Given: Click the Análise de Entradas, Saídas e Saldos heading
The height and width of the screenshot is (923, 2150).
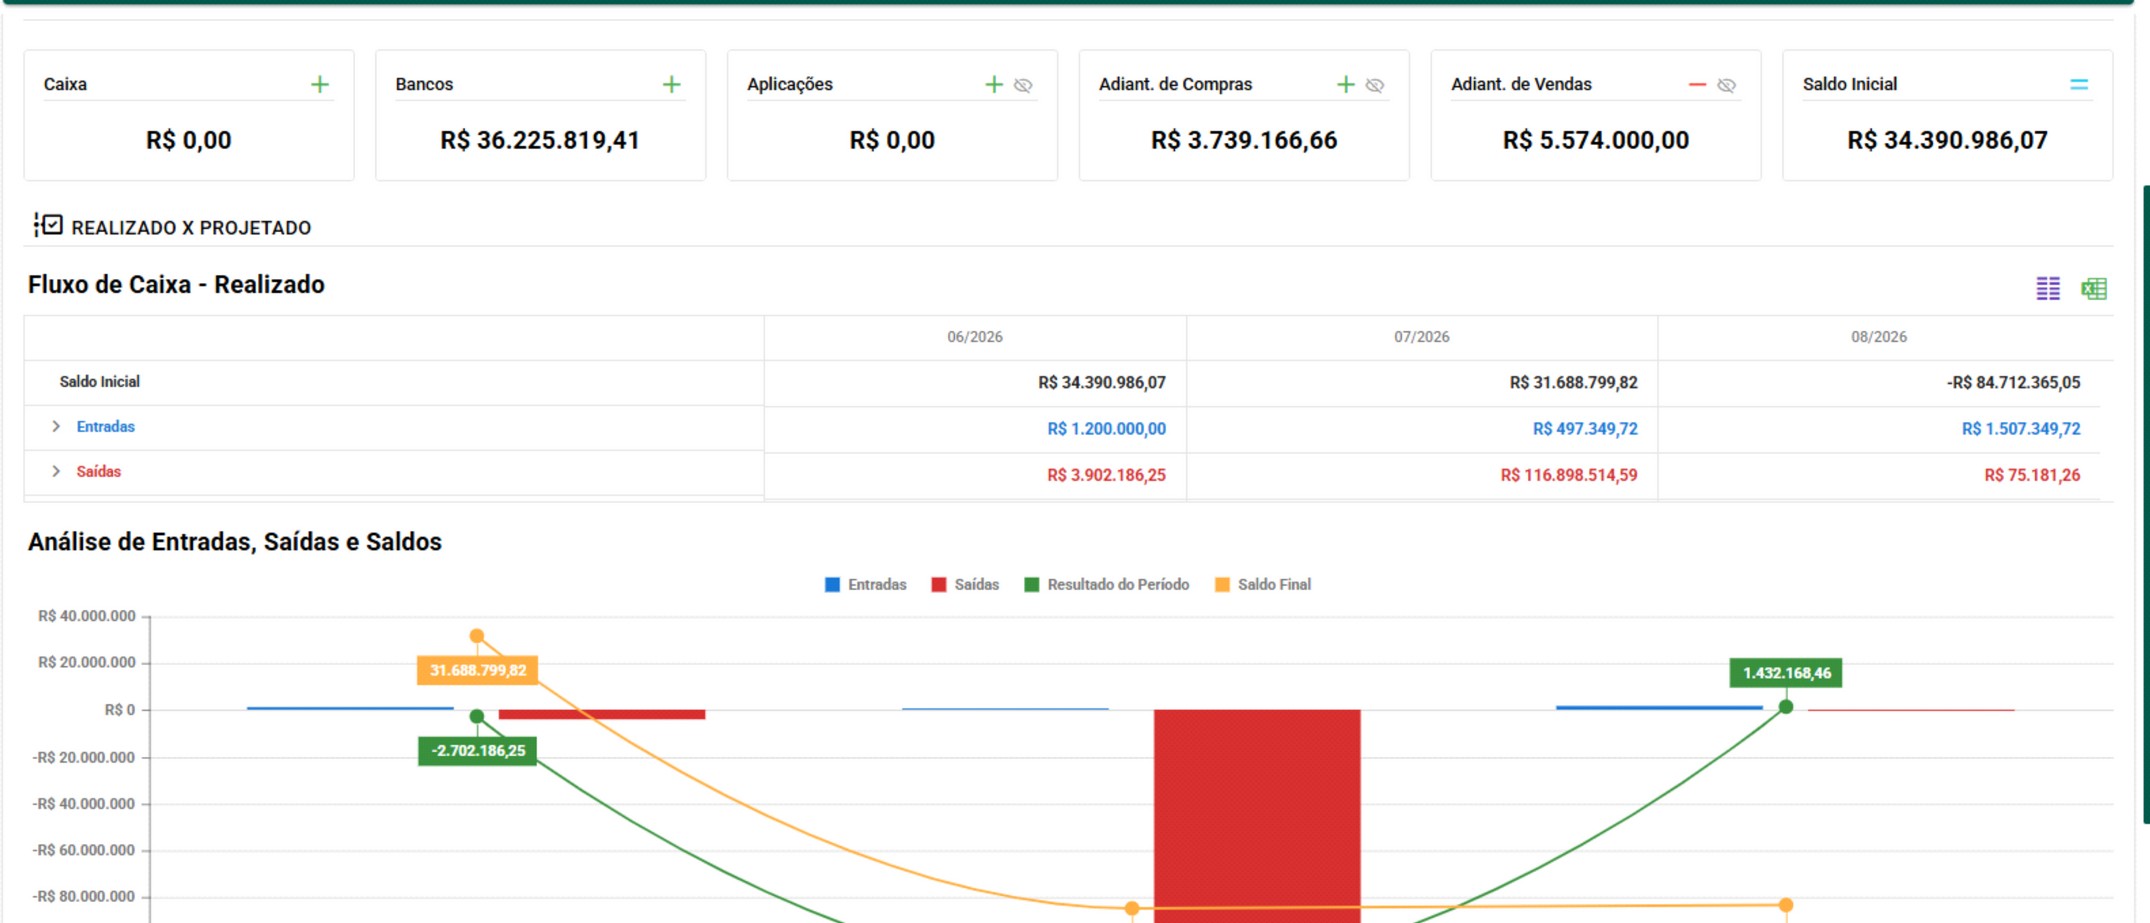Looking at the screenshot, I should point(235,542).
